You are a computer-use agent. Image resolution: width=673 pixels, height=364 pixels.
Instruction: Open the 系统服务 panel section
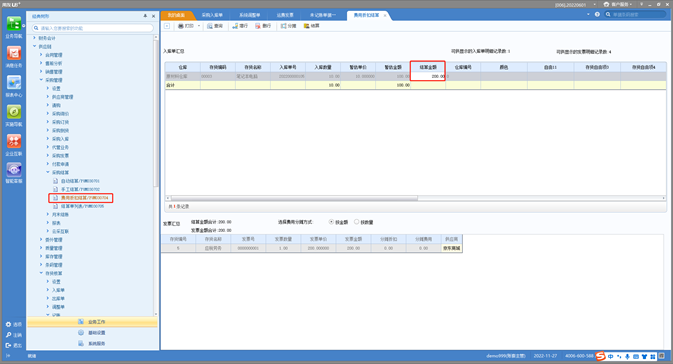pos(92,343)
